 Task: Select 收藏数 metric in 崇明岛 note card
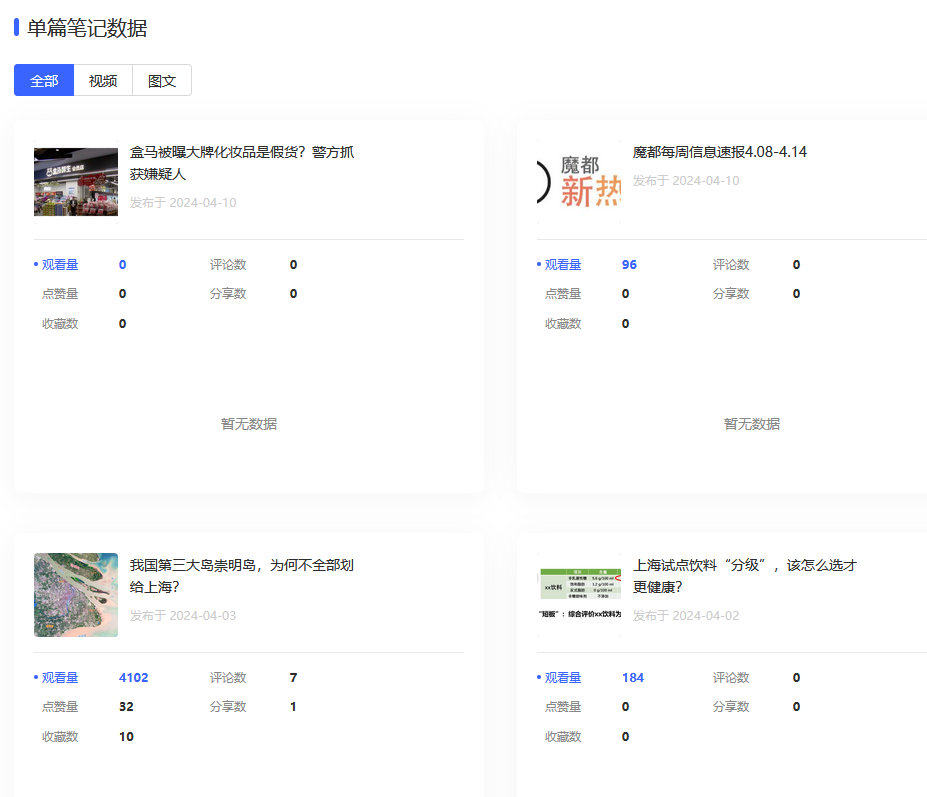pos(60,737)
